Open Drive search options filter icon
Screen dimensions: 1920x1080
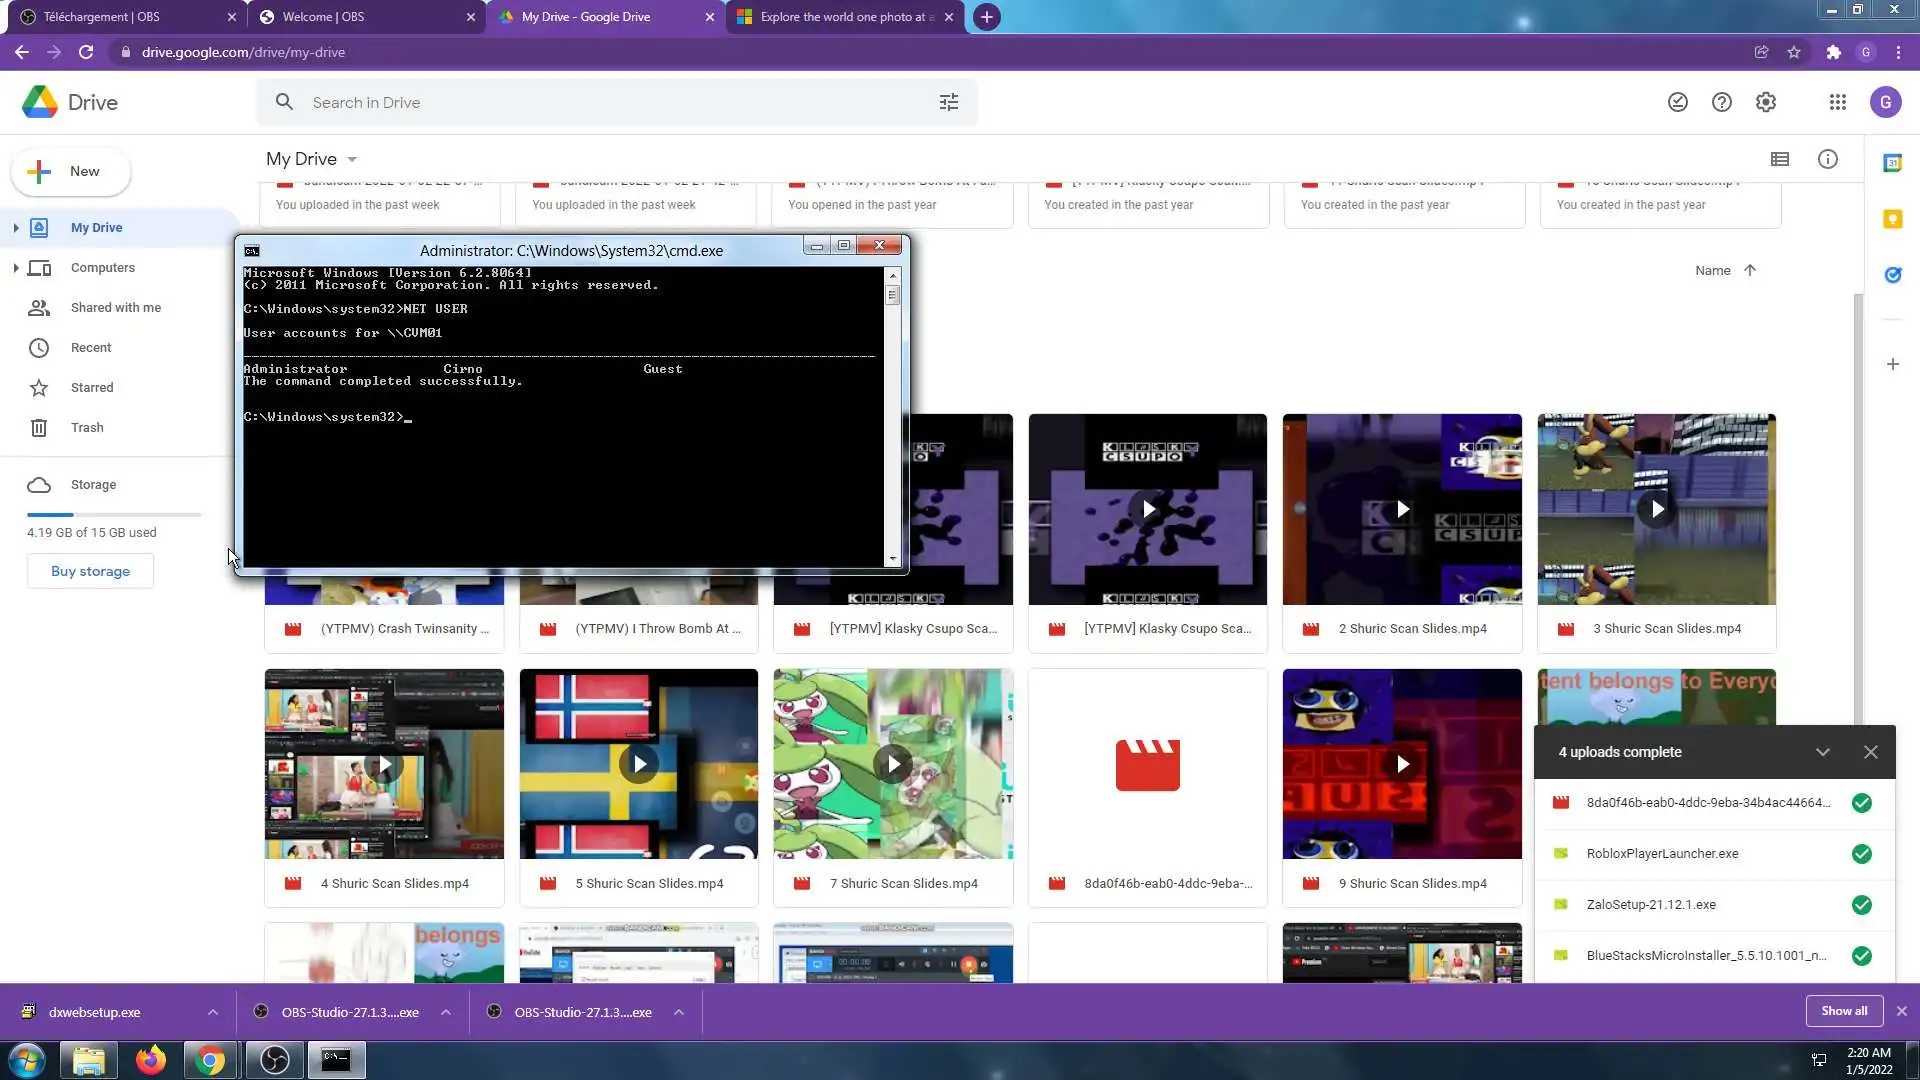948,102
